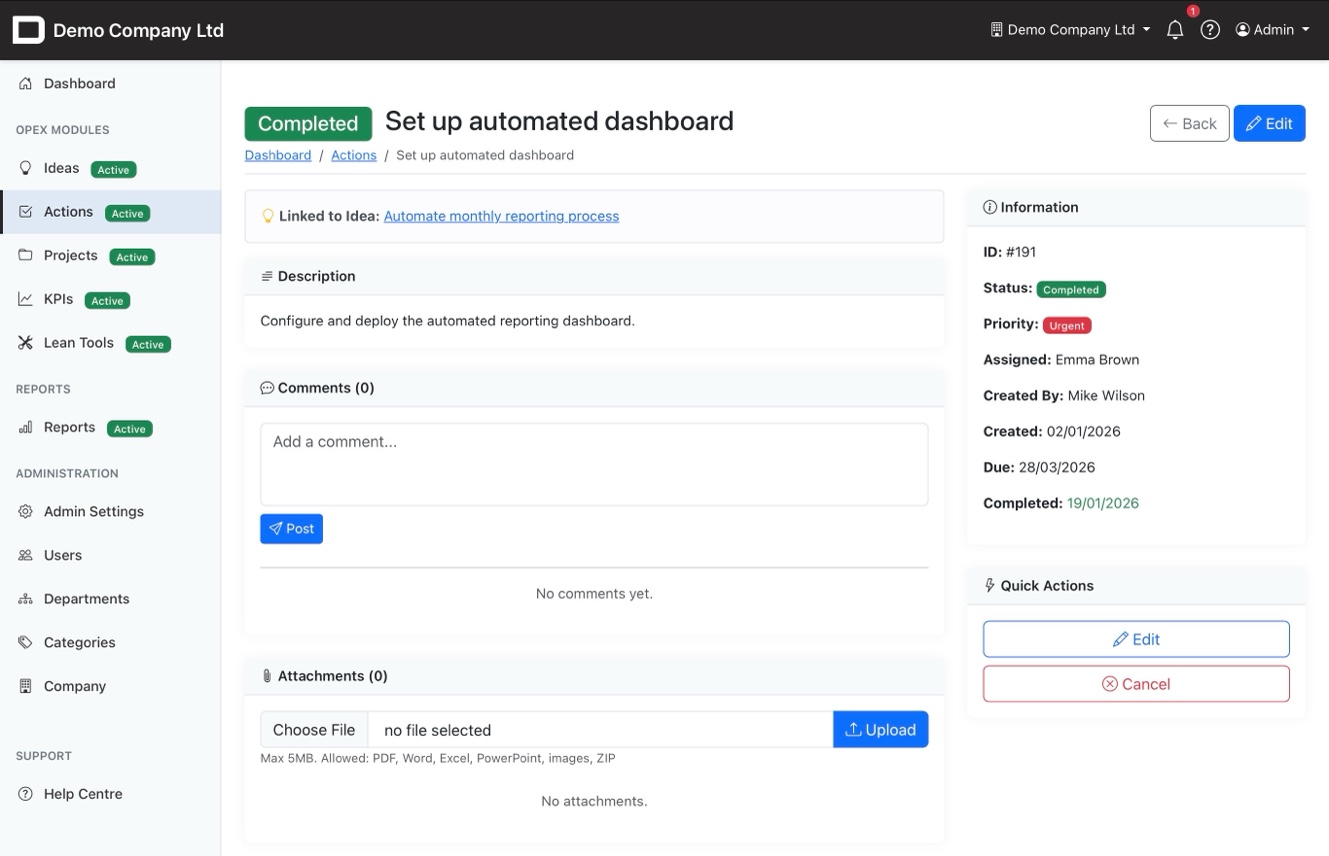Click the Categories tag icon in sidebar
This screenshot has height=856, width=1329.
tap(26, 642)
